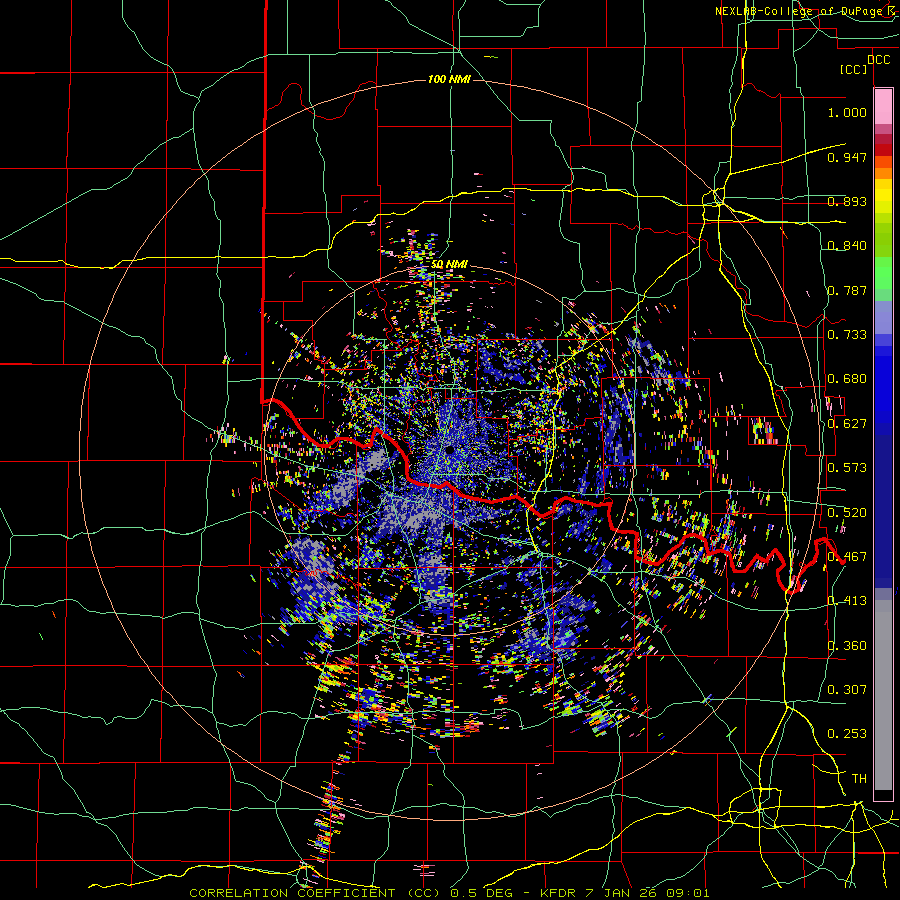The image size is (900, 900).
Task: Click the 0.520 legend value
Action: (x=847, y=513)
